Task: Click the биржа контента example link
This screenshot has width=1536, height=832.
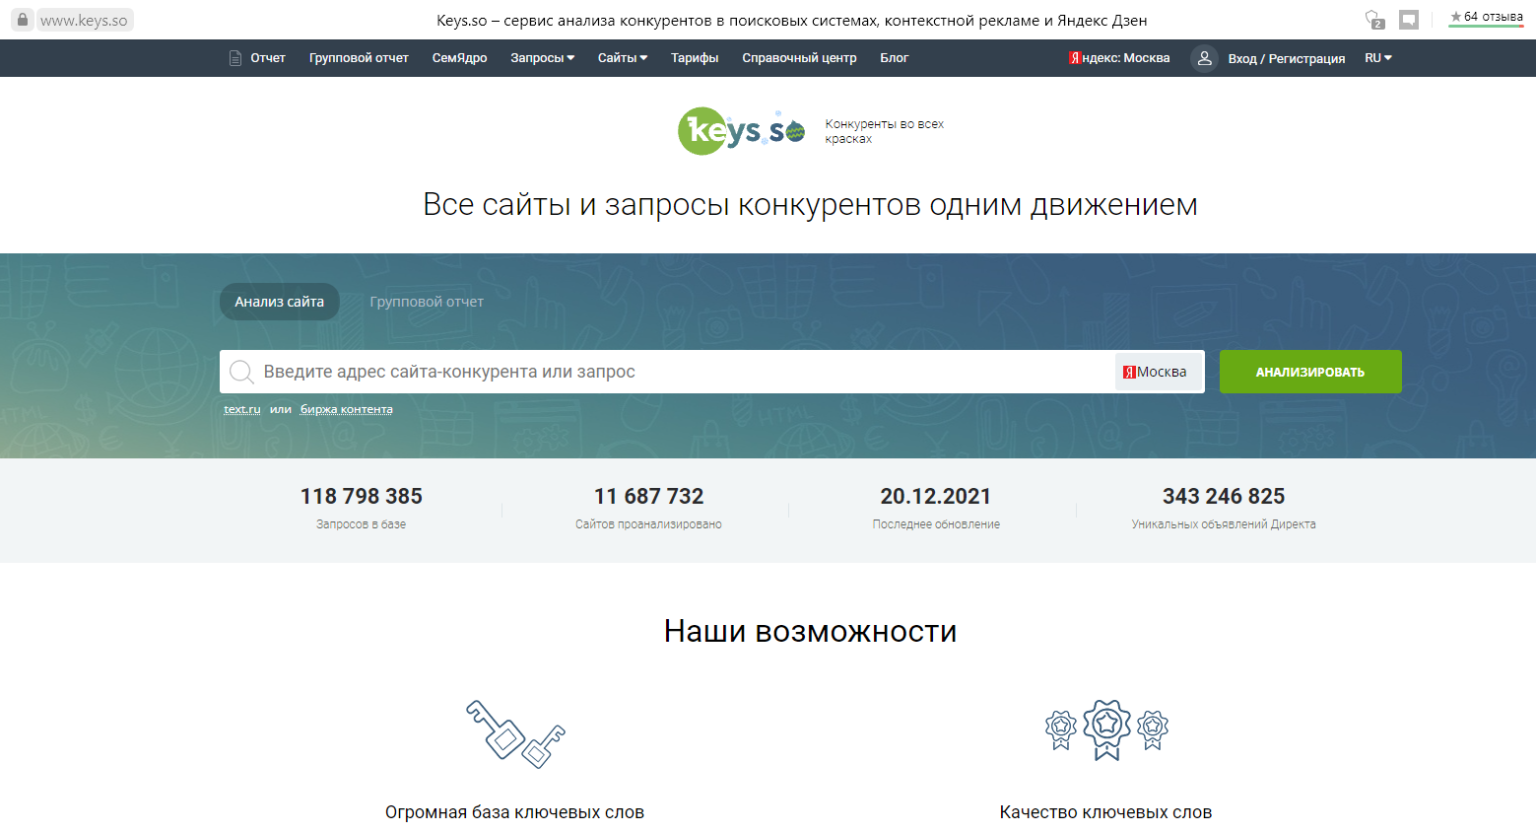Action: click(346, 409)
